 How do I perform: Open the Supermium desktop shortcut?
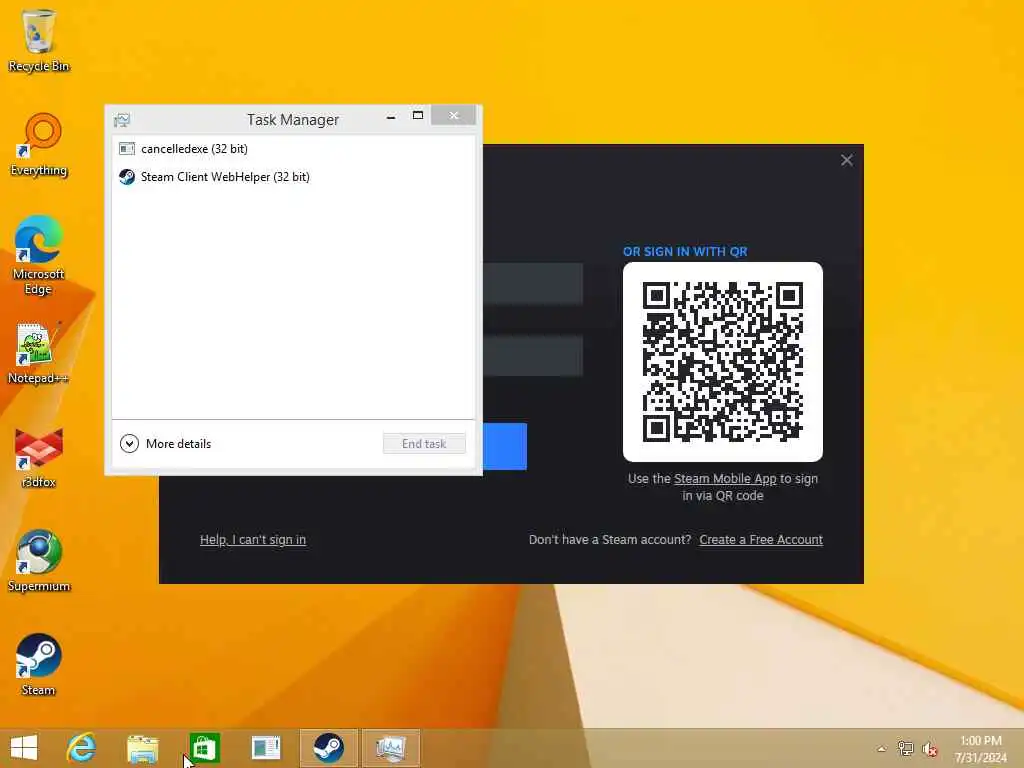[39, 560]
